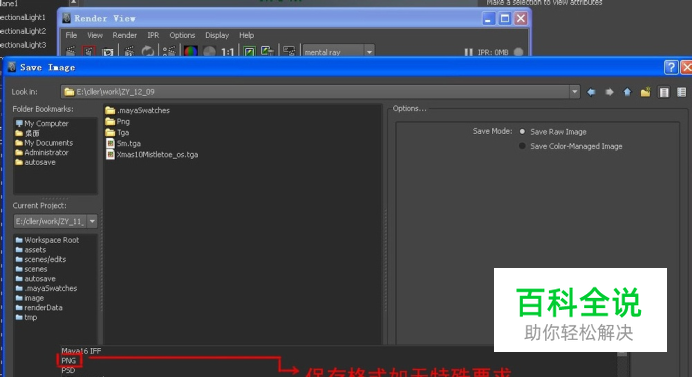Select the autosave project folder

35,279
